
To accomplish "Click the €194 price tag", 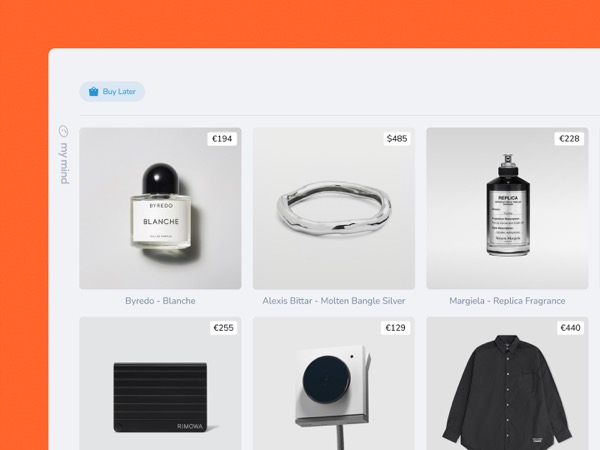I will 222,139.
